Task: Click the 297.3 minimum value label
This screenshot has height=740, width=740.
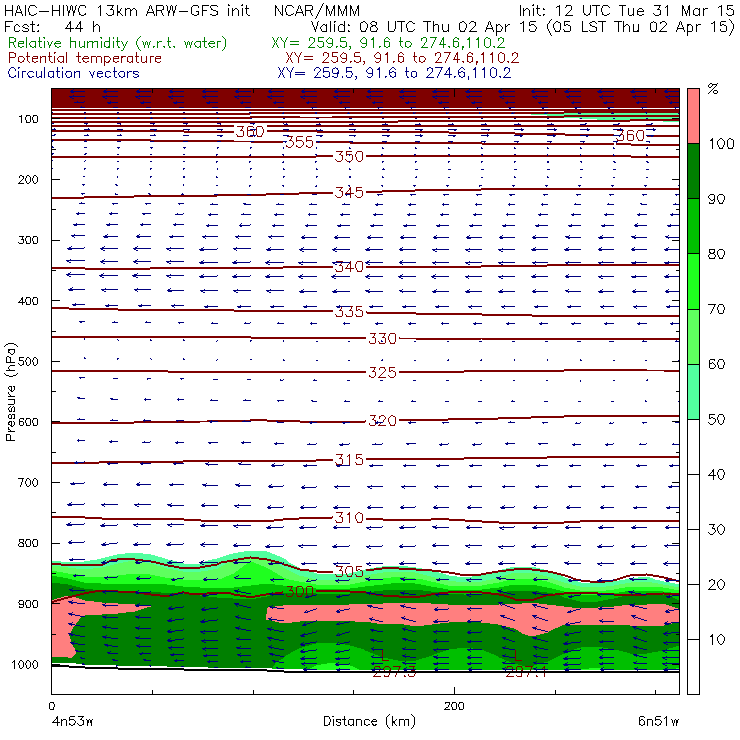Action: coord(395,672)
